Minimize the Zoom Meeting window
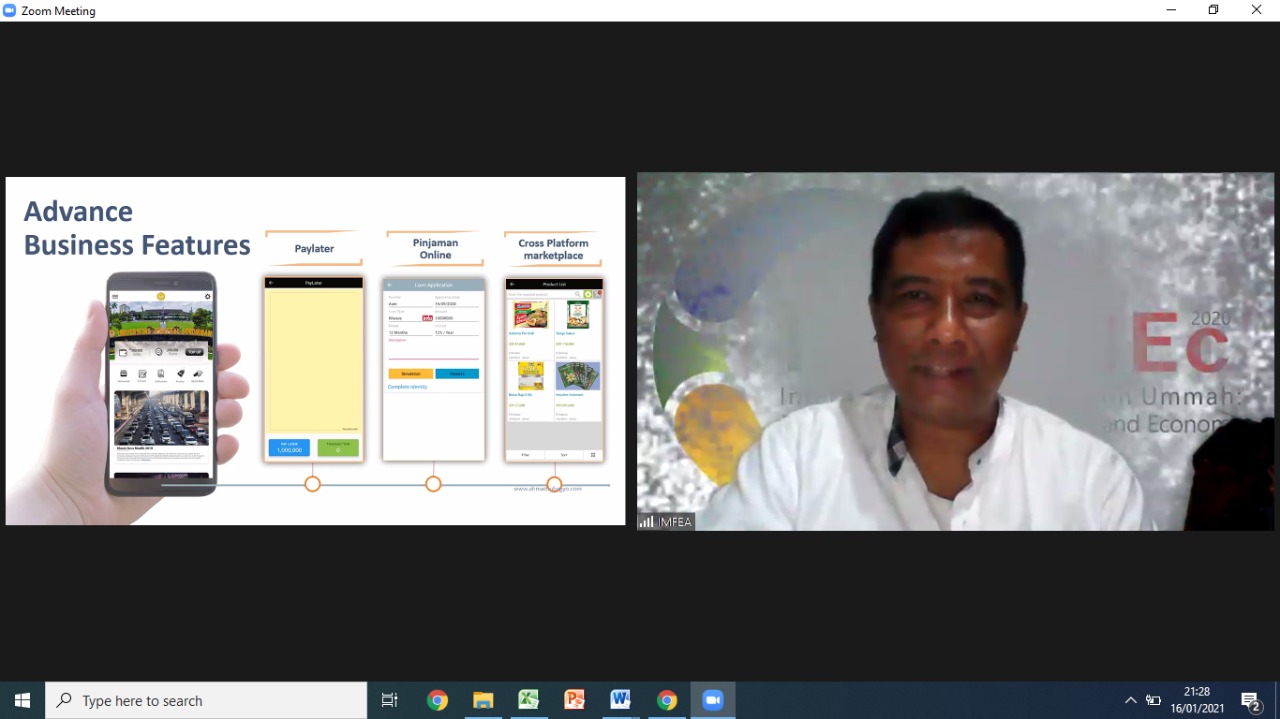 pyautogui.click(x=1171, y=10)
